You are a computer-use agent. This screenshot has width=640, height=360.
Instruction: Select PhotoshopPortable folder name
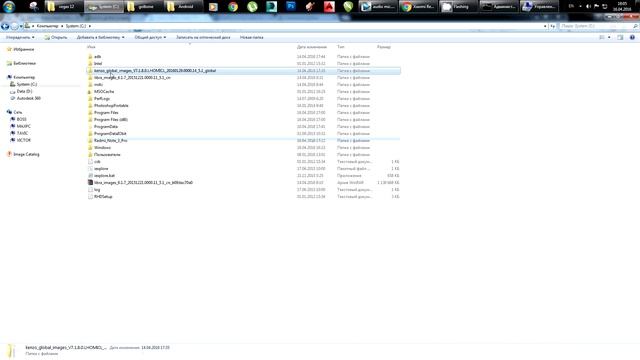coord(111,106)
